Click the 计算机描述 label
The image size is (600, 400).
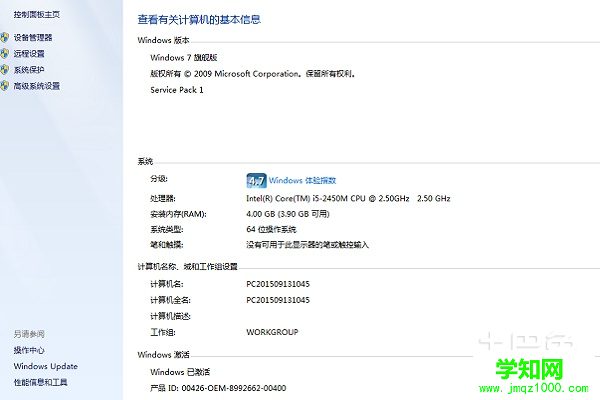point(170,316)
